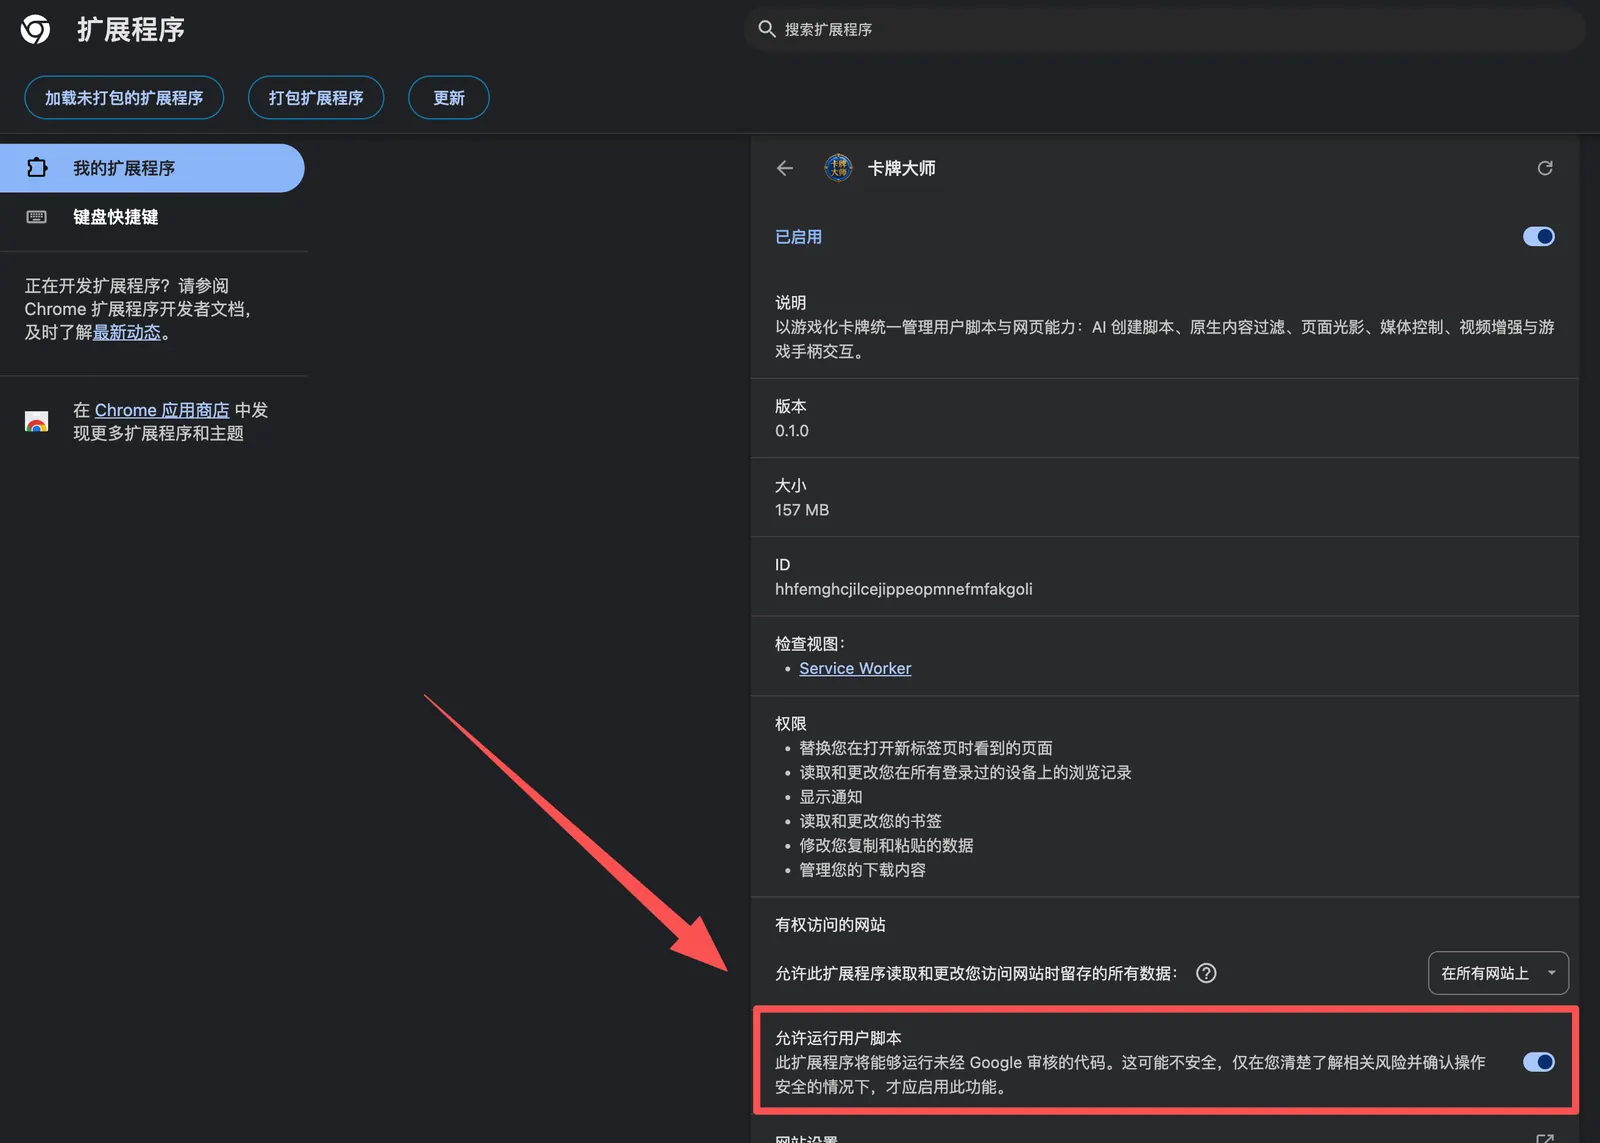This screenshot has height=1143, width=1600.
Task: Open the Service Worker inspect link
Action: click(855, 668)
